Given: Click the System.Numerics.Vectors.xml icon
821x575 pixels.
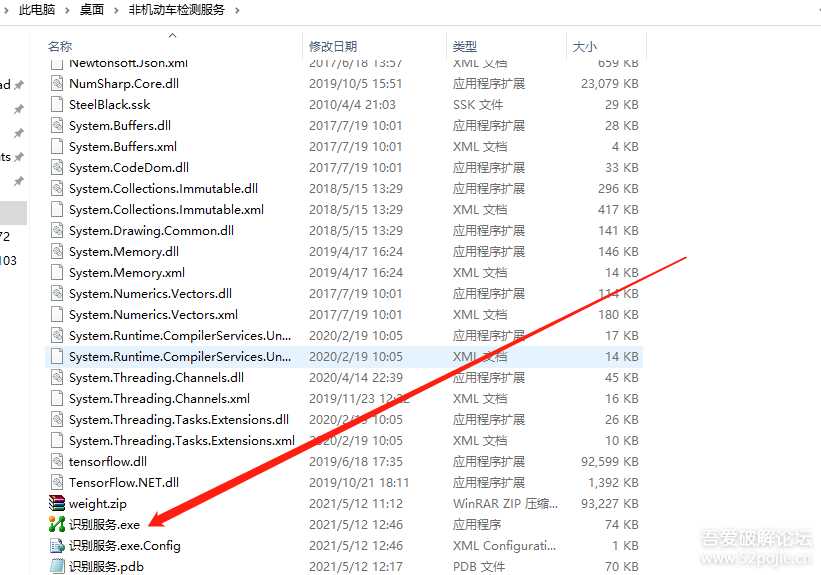Looking at the screenshot, I should [57, 315].
